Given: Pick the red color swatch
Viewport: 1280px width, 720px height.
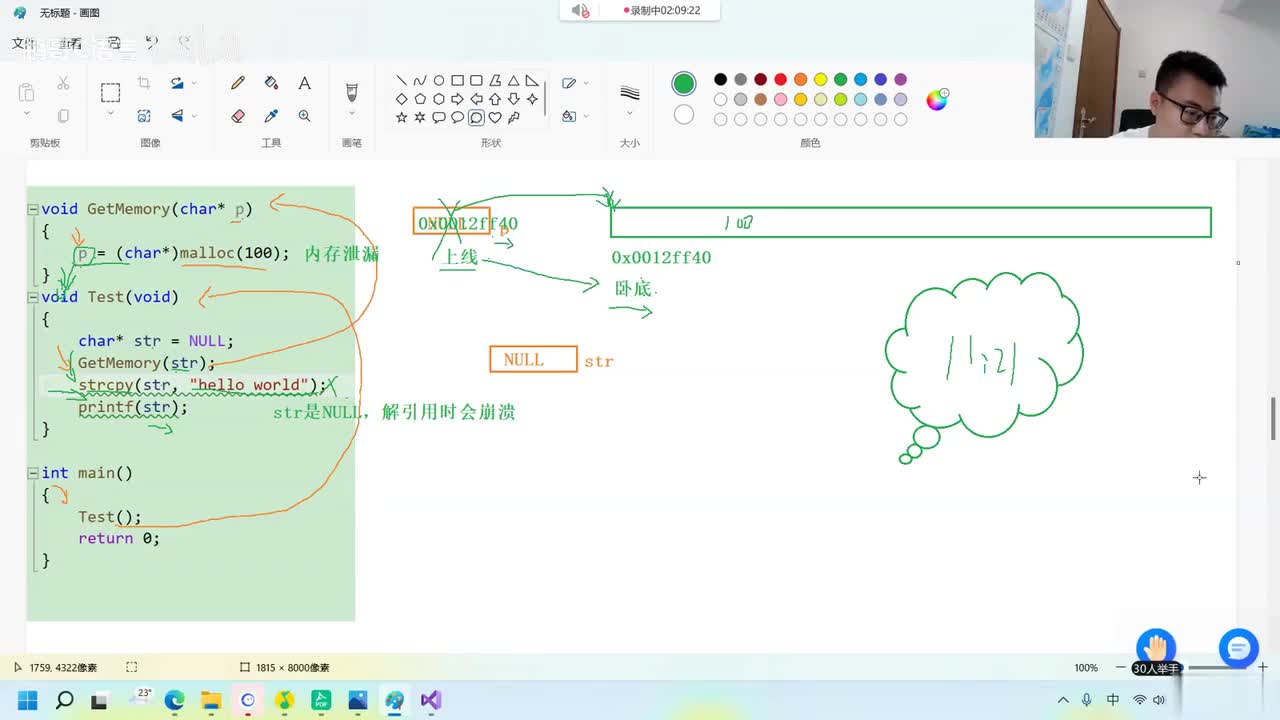Looking at the screenshot, I should coord(780,80).
